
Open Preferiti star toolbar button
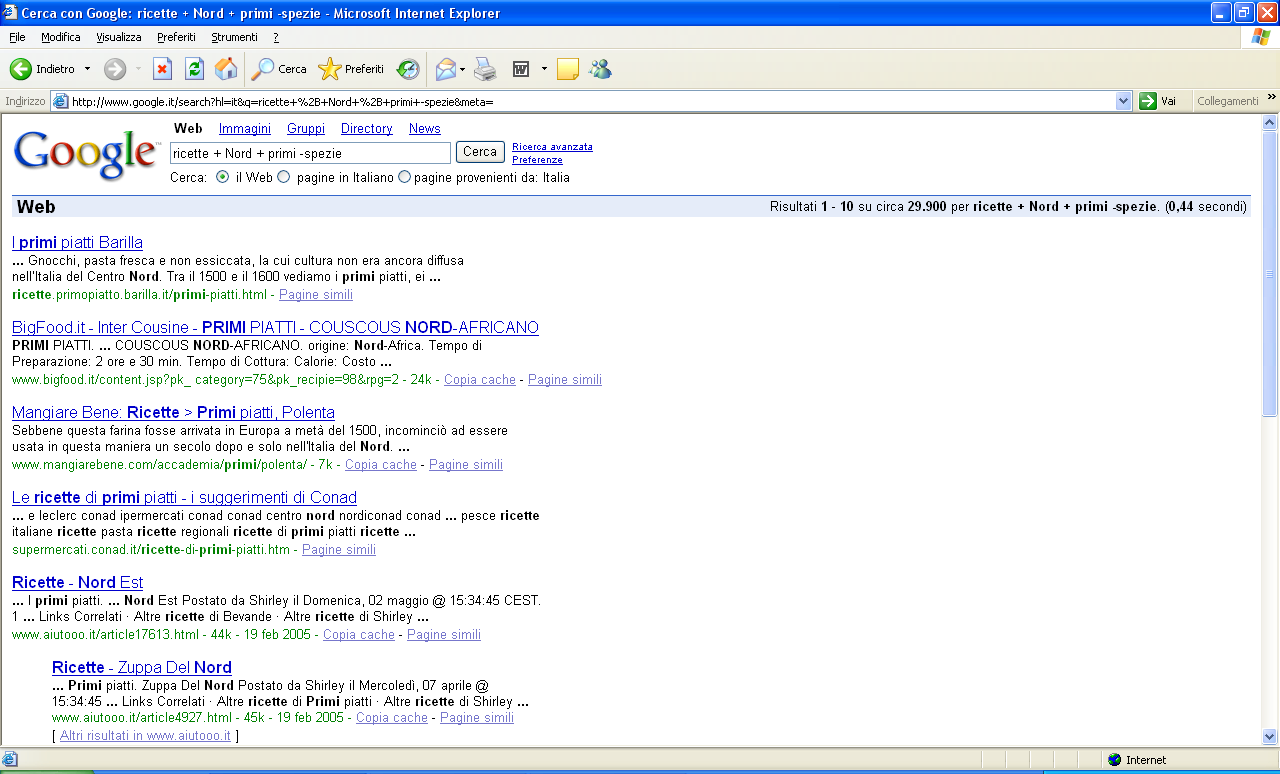click(351, 69)
